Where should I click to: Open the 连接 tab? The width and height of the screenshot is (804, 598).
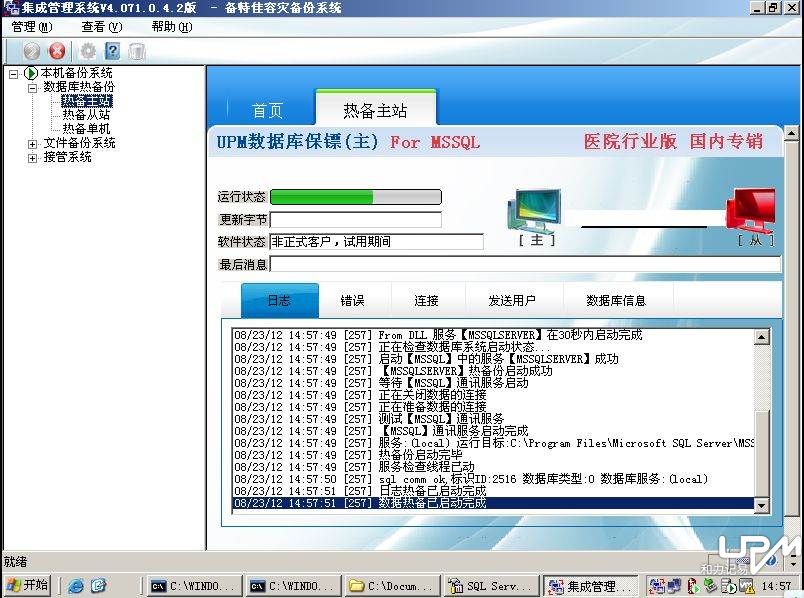point(427,301)
